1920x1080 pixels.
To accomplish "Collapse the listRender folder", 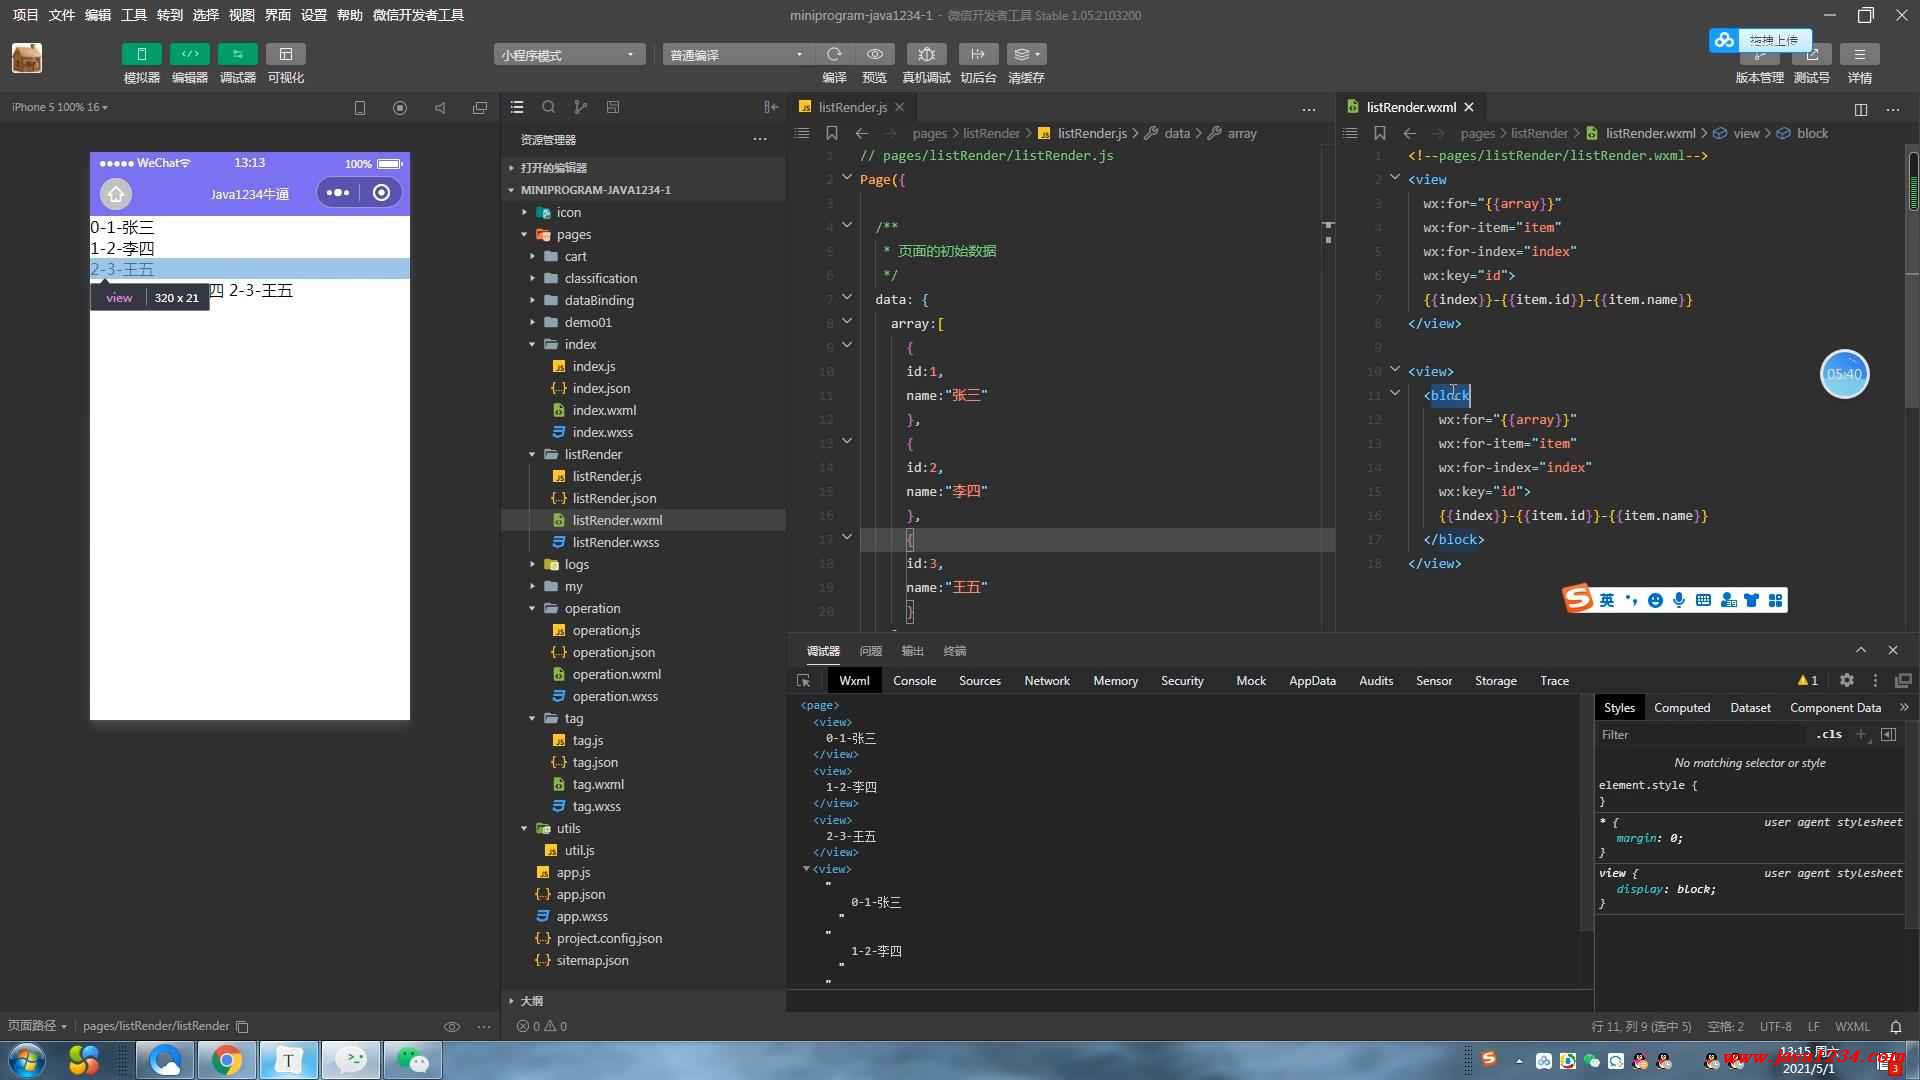I will point(592,454).
